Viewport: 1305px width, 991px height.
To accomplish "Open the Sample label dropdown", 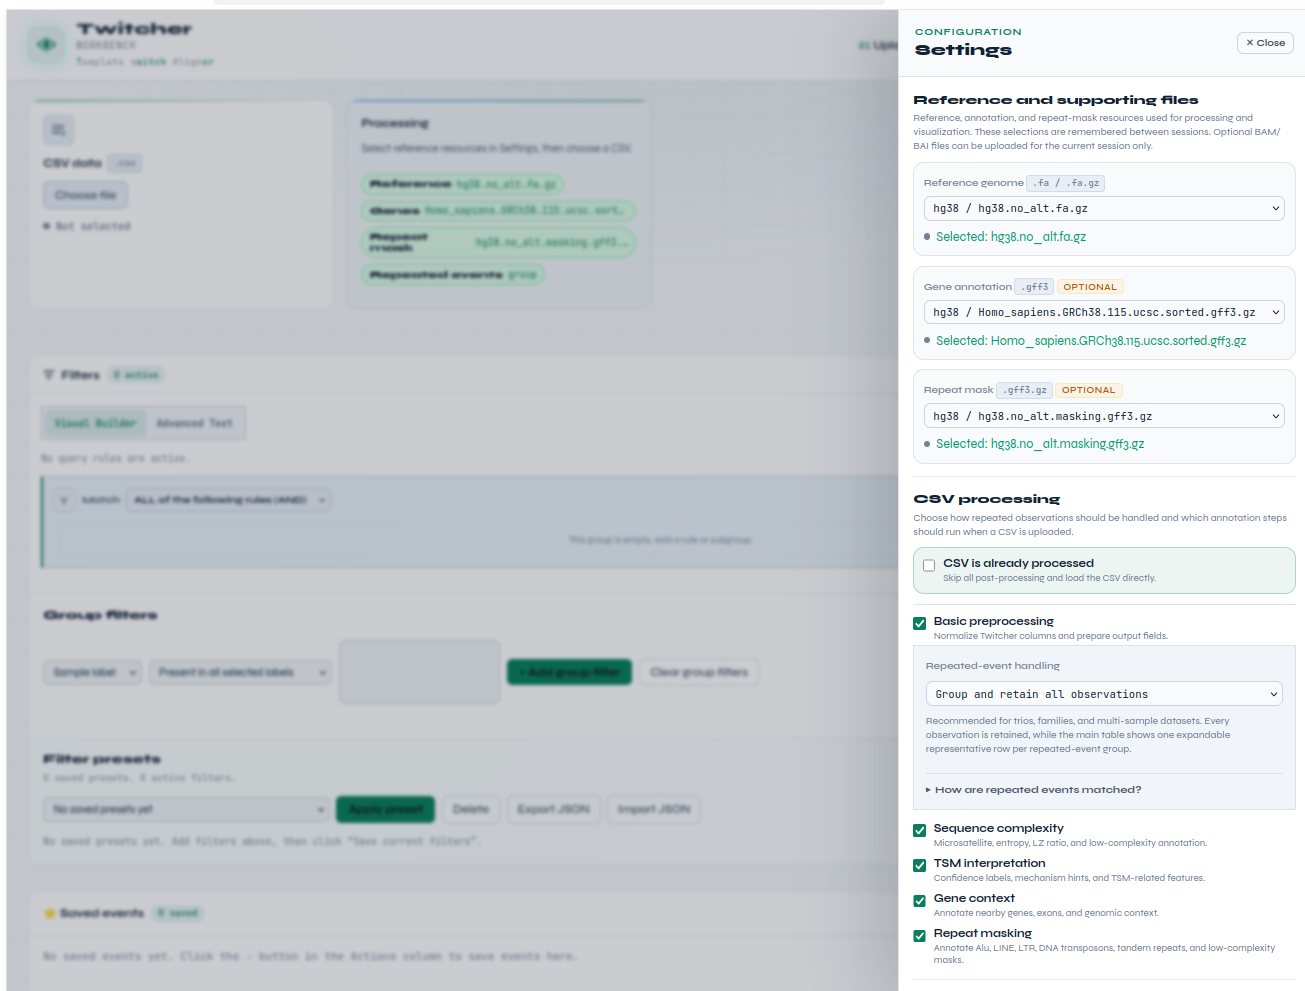I will tap(93, 672).
